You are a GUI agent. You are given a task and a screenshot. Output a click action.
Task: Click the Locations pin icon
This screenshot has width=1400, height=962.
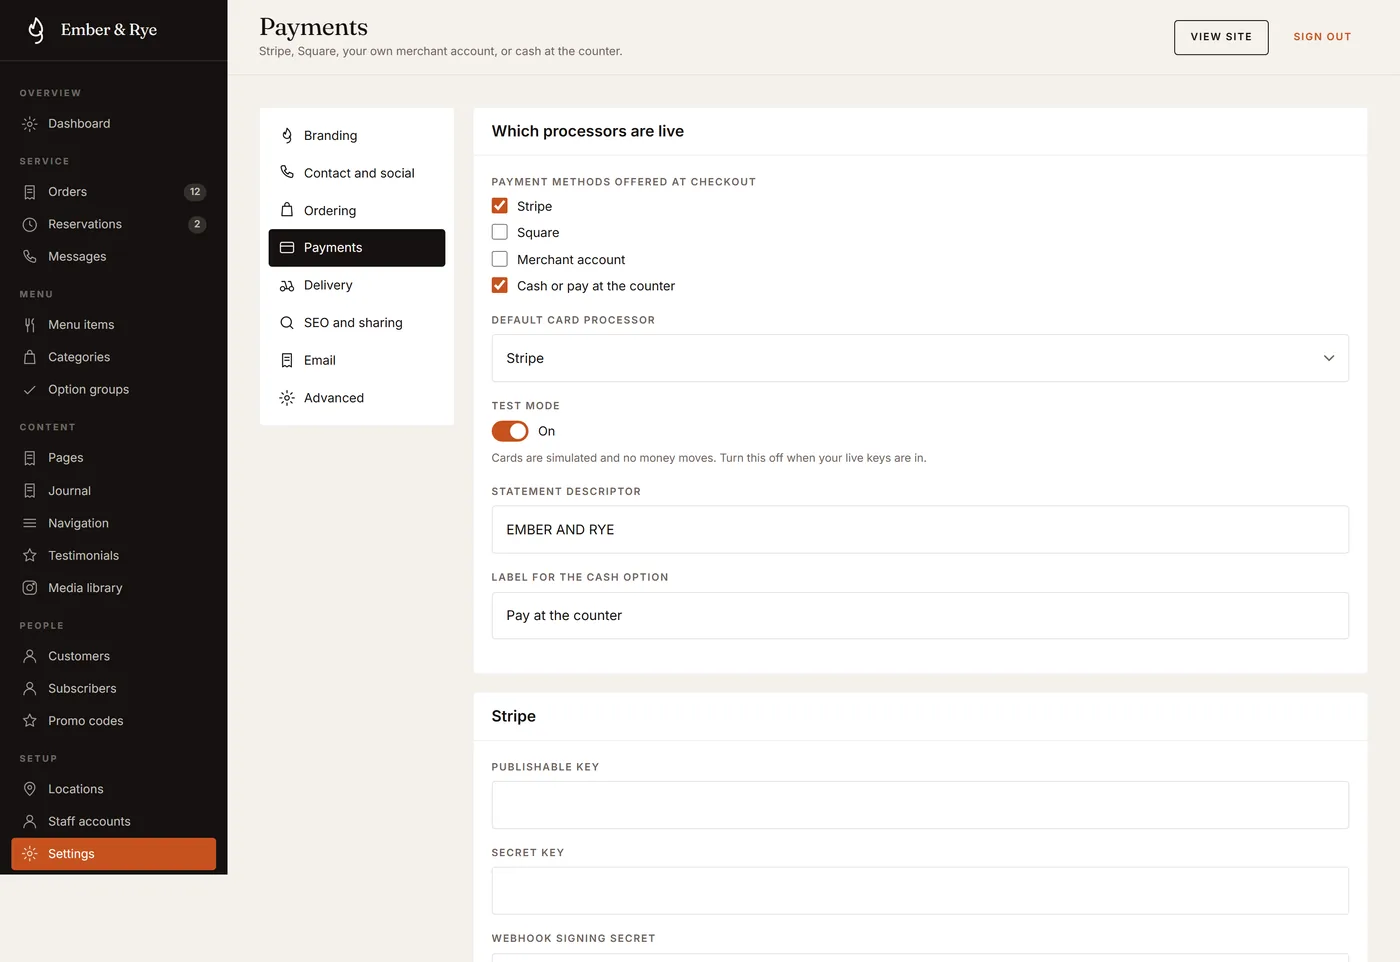click(30, 789)
